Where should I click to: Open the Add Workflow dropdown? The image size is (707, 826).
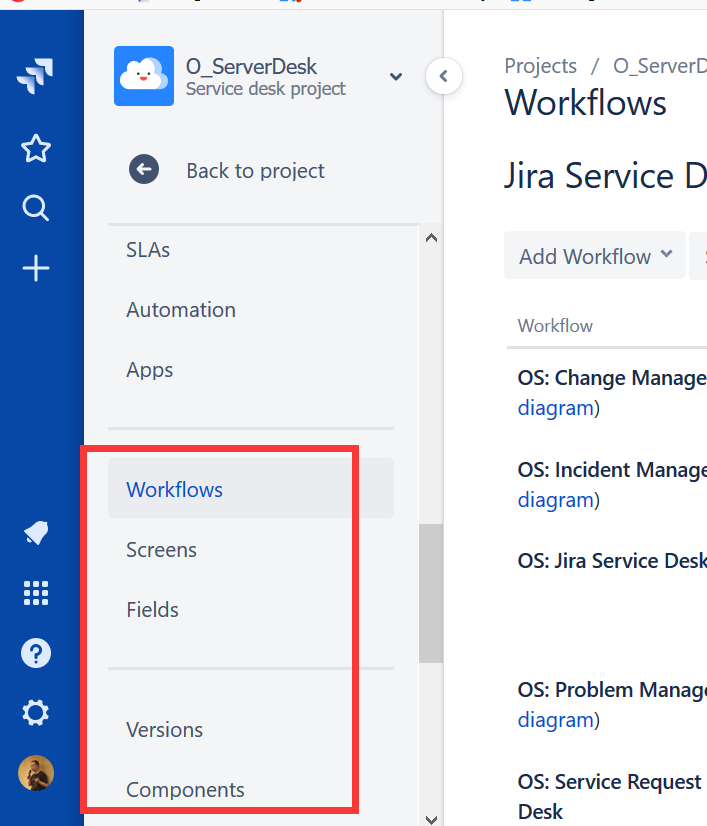tap(595, 255)
